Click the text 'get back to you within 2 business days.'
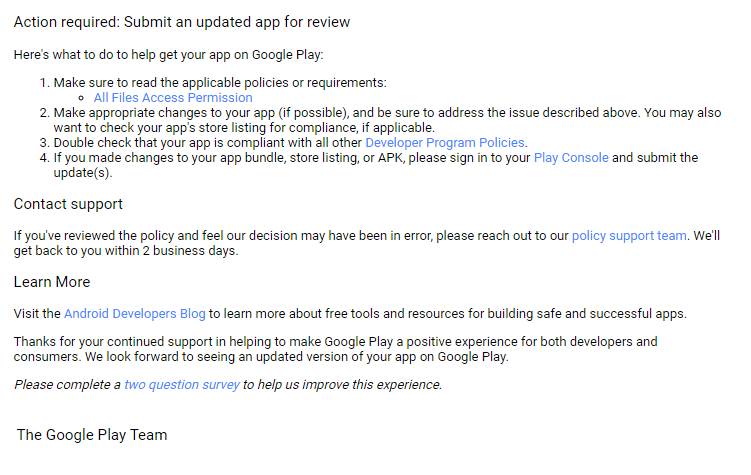Viewport: 751px width, 475px height. (126, 251)
